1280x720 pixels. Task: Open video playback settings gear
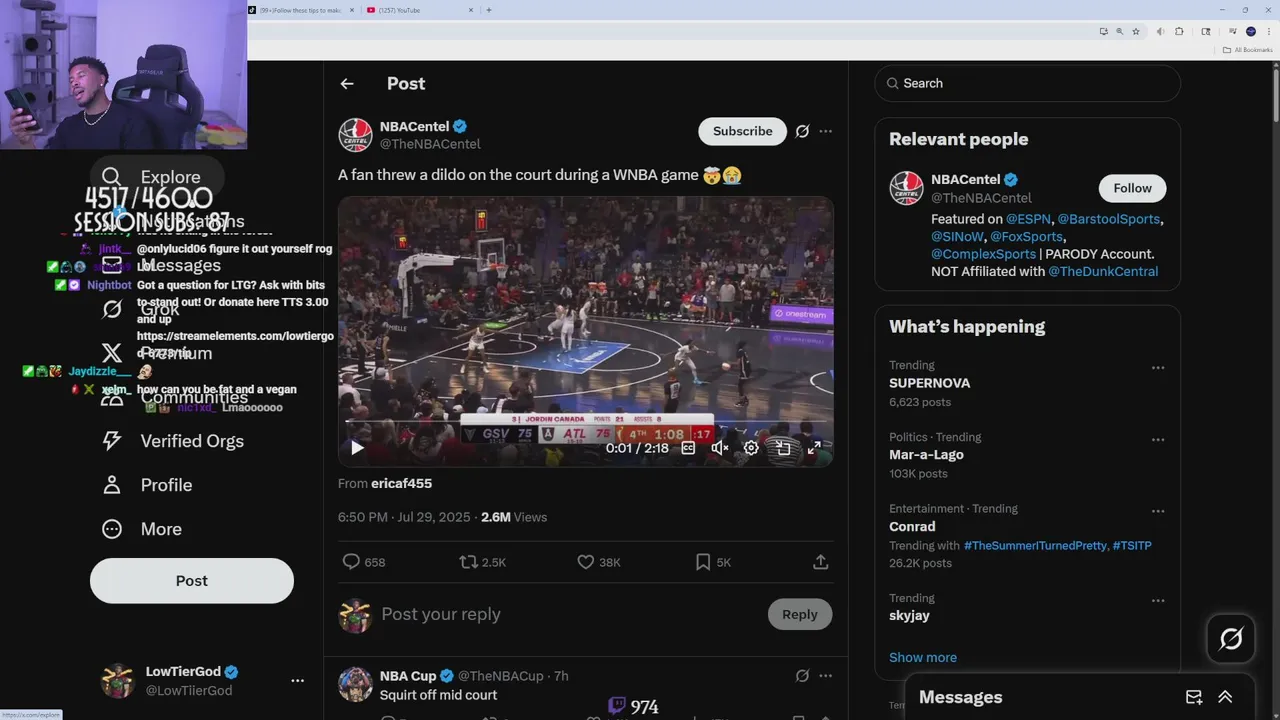[751, 448]
